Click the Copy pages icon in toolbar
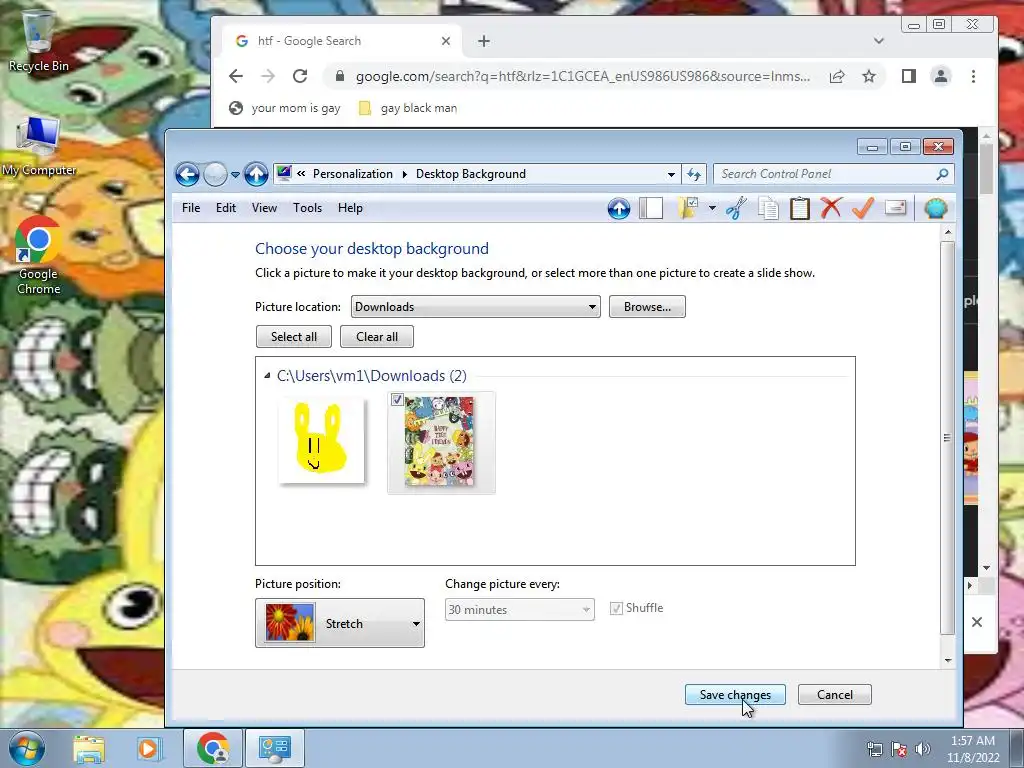 click(768, 208)
